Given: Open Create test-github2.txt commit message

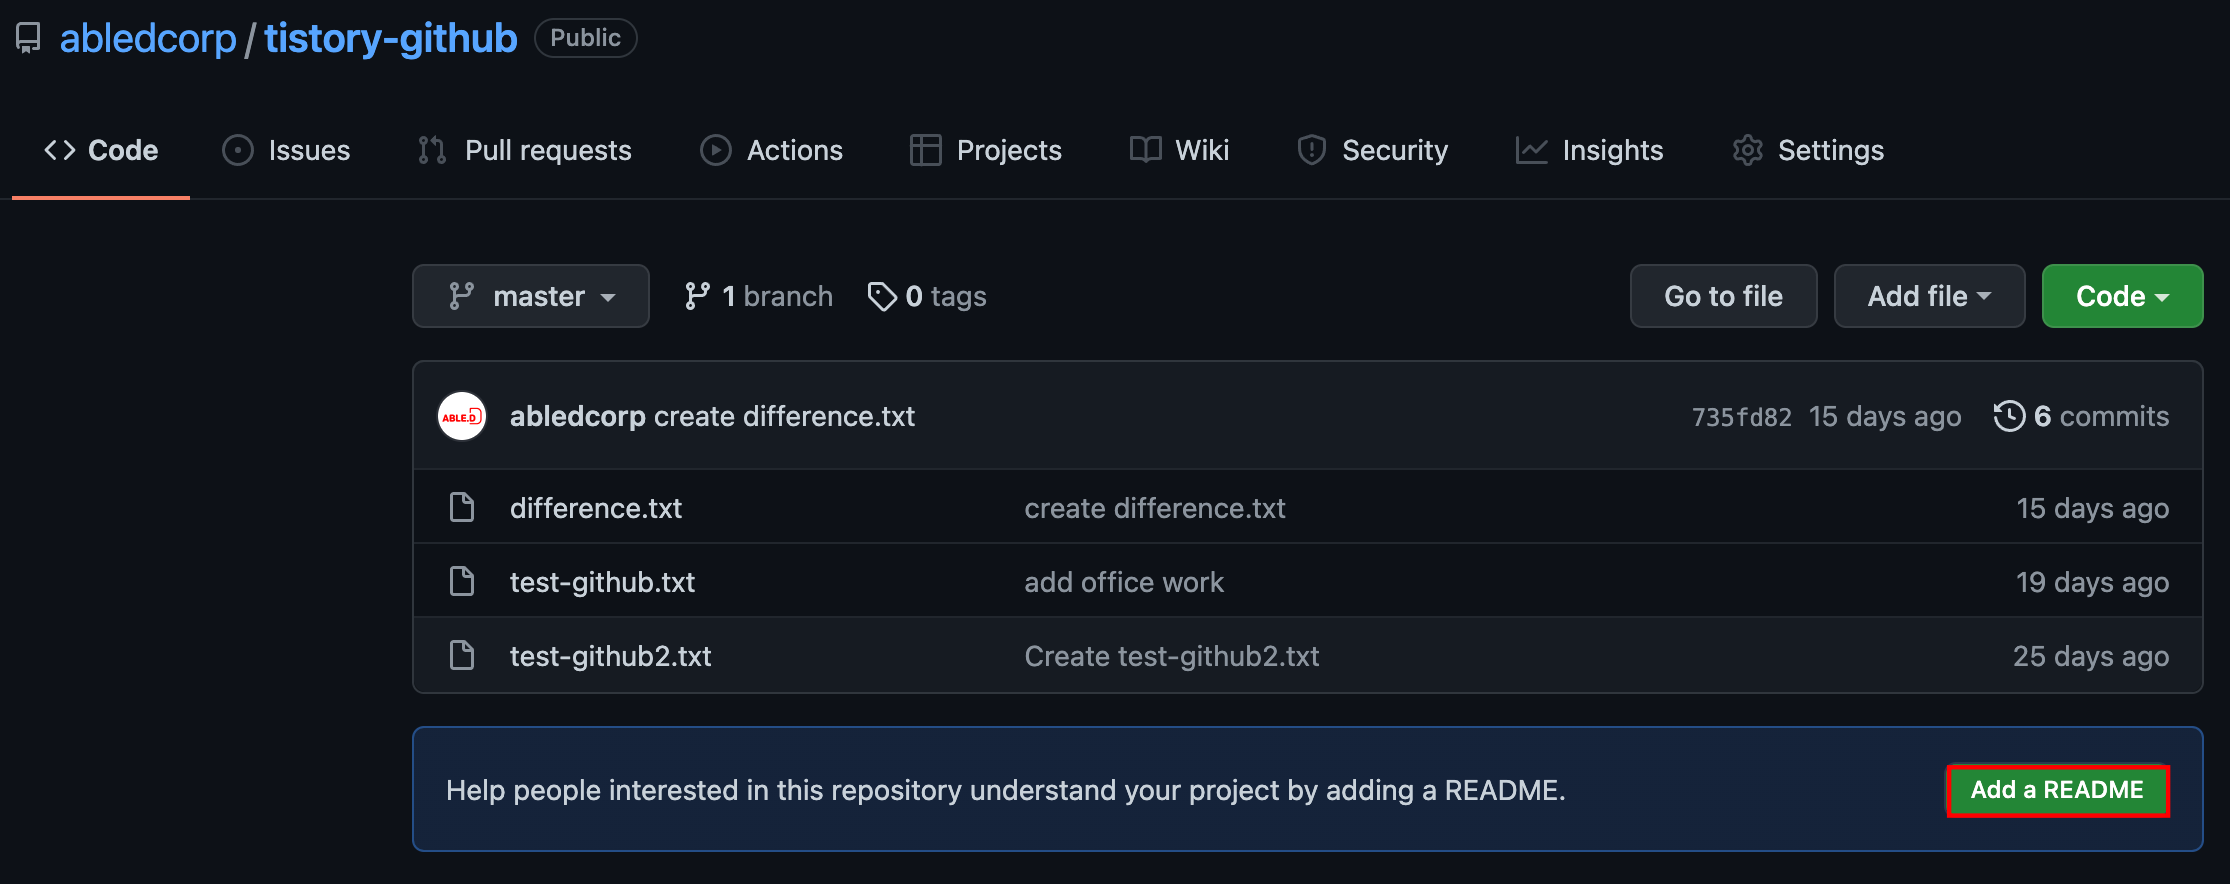Looking at the screenshot, I should click(x=1172, y=656).
